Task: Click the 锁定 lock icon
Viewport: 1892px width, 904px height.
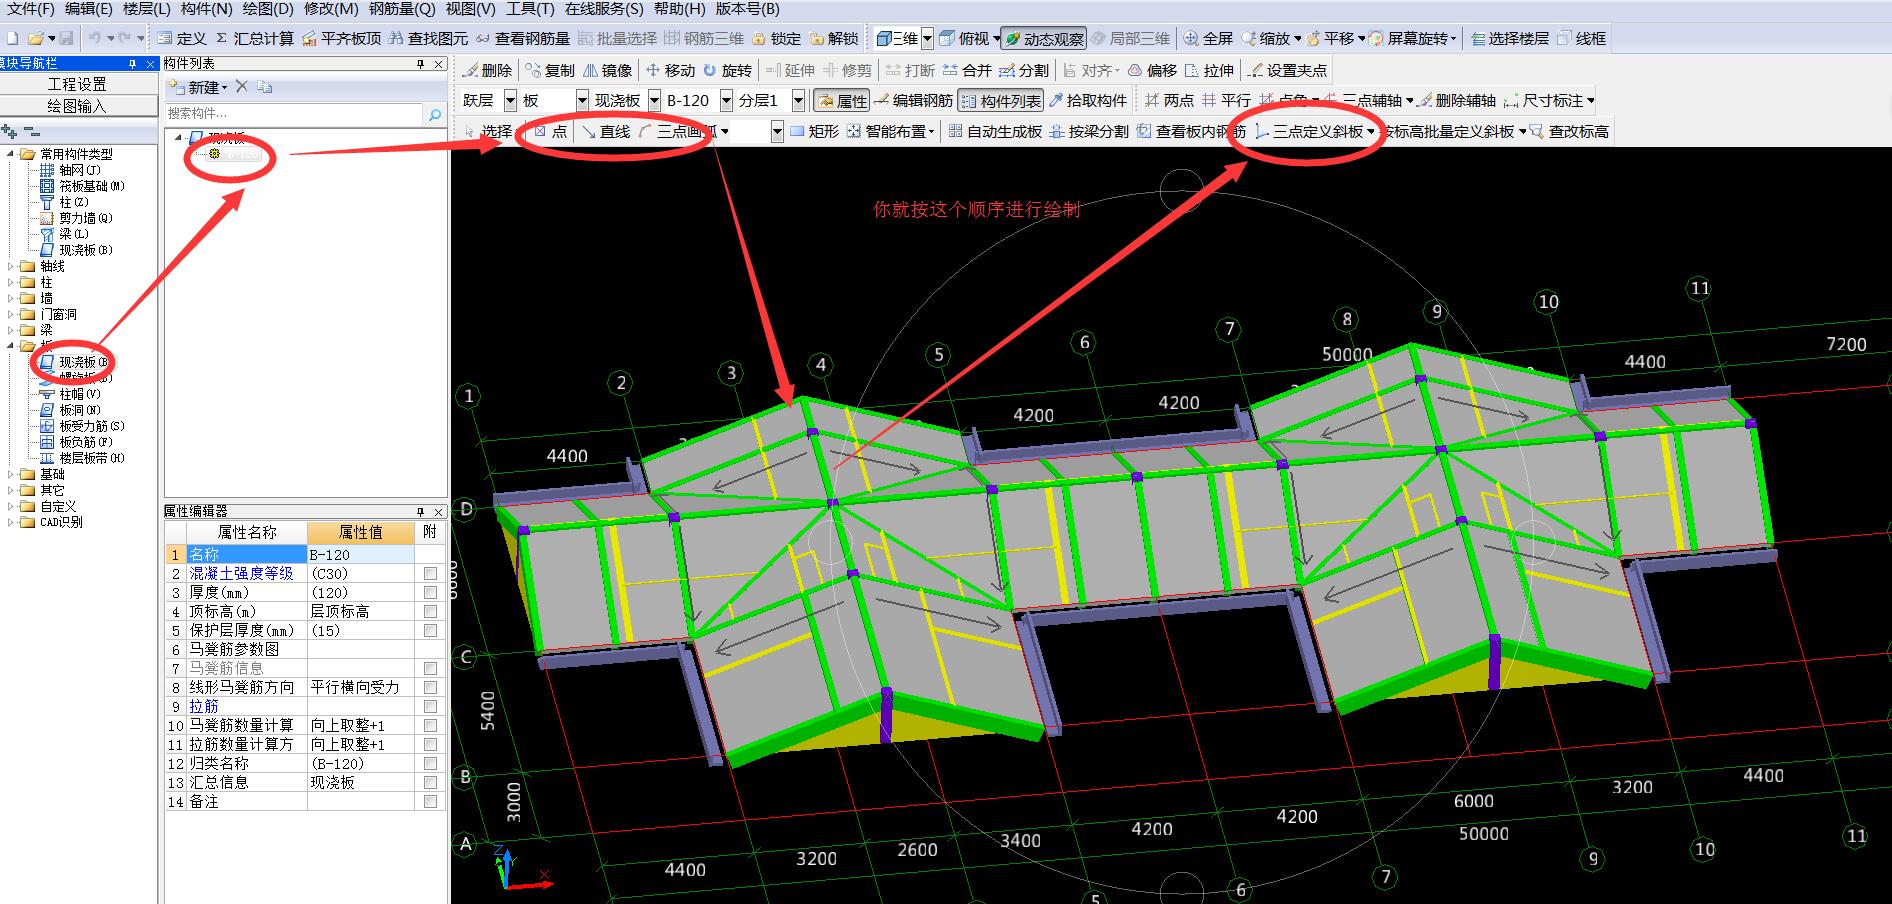Action: pos(776,38)
